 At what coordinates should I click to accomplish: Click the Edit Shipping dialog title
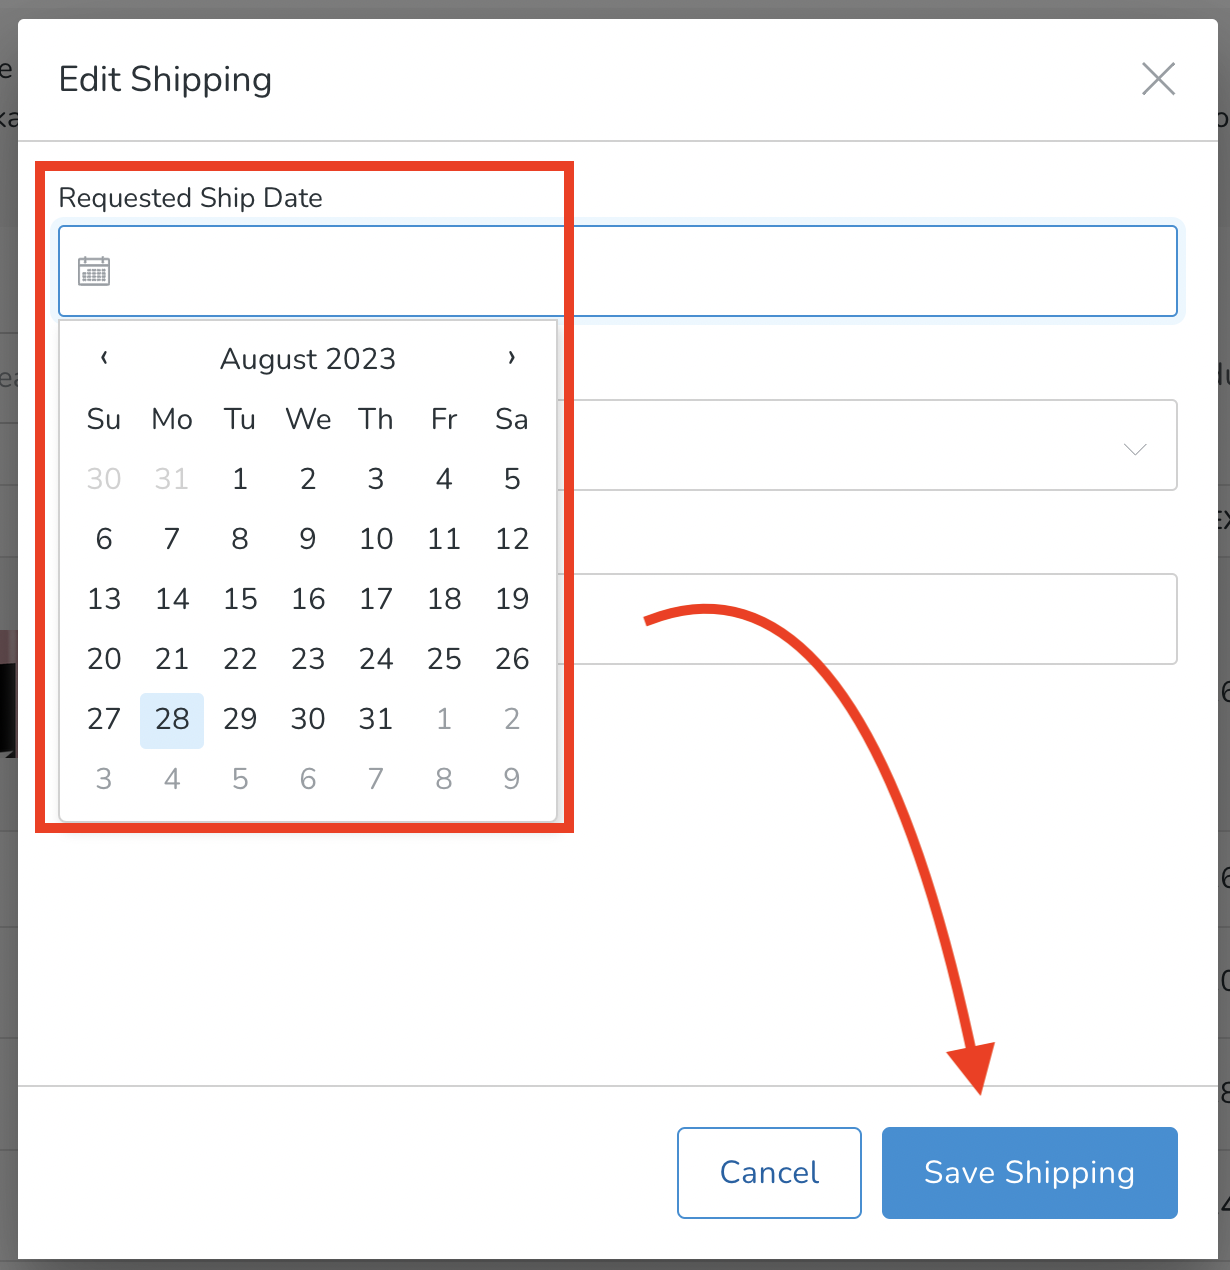[x=165, y=79]
